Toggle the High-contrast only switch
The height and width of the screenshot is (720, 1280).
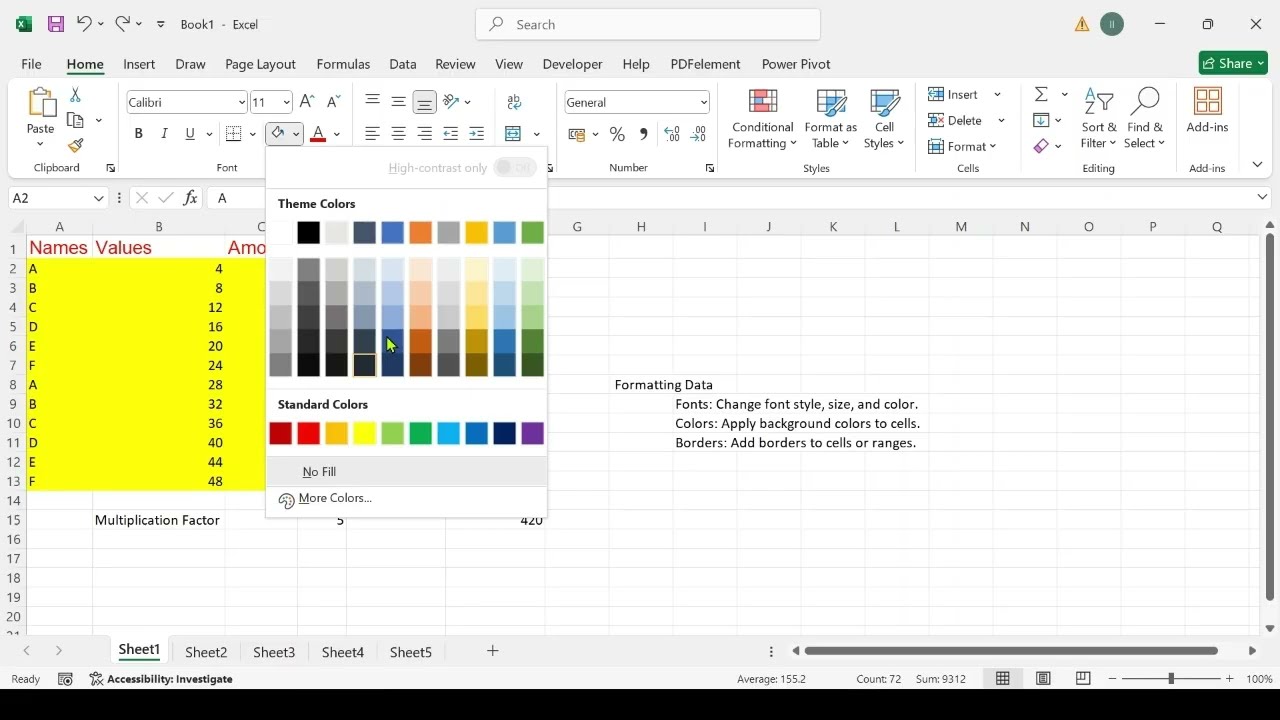pyautogui.click(x=515, y=167)
